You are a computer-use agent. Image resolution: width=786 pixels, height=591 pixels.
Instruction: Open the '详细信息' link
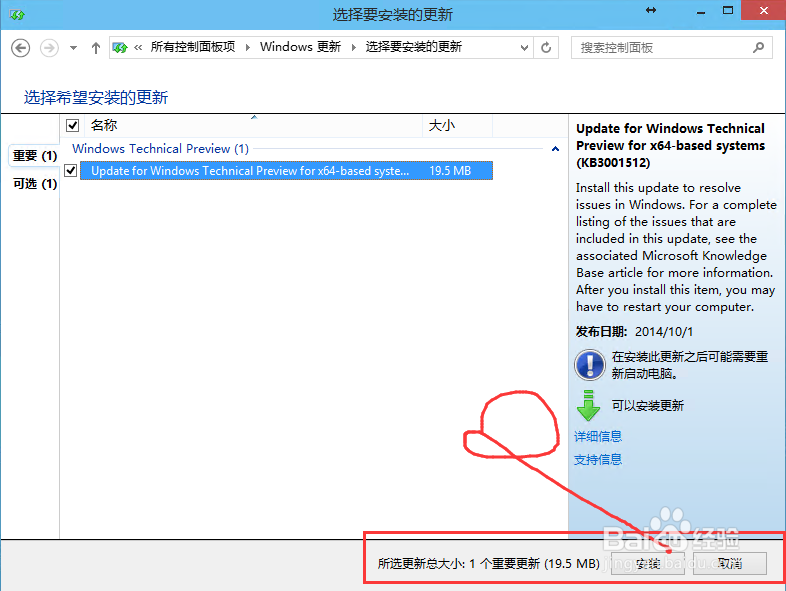click(598, 436)
